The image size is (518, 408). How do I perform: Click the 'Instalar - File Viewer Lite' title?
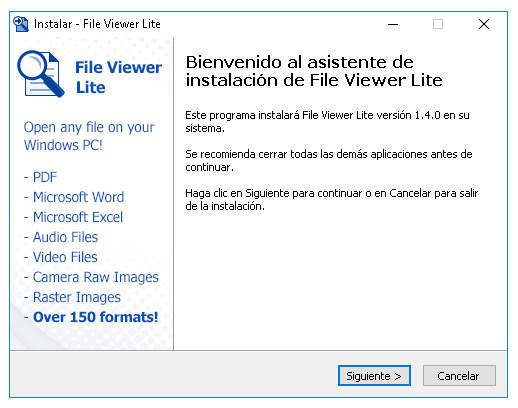pos(97,24)
